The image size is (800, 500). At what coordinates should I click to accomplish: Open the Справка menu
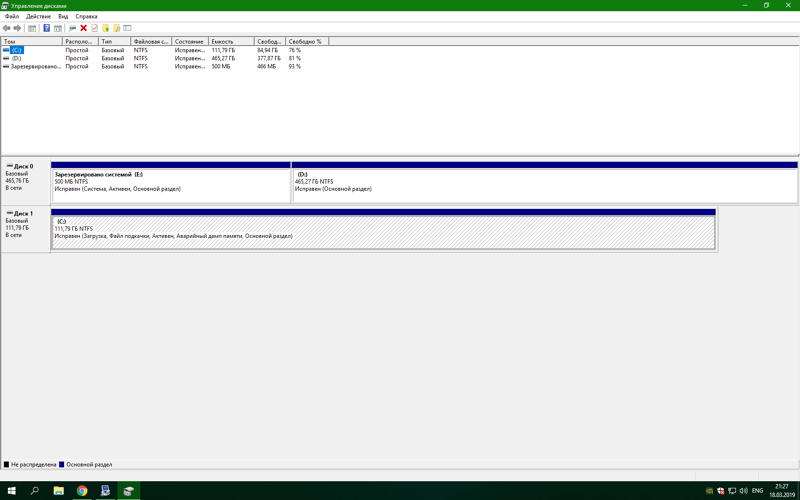tap(86, 17)
